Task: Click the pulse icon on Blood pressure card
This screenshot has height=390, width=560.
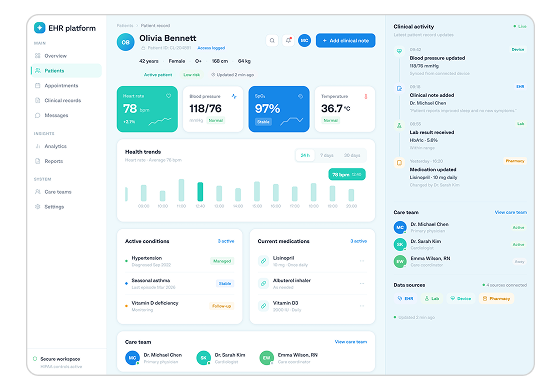Action: point(234,96)
